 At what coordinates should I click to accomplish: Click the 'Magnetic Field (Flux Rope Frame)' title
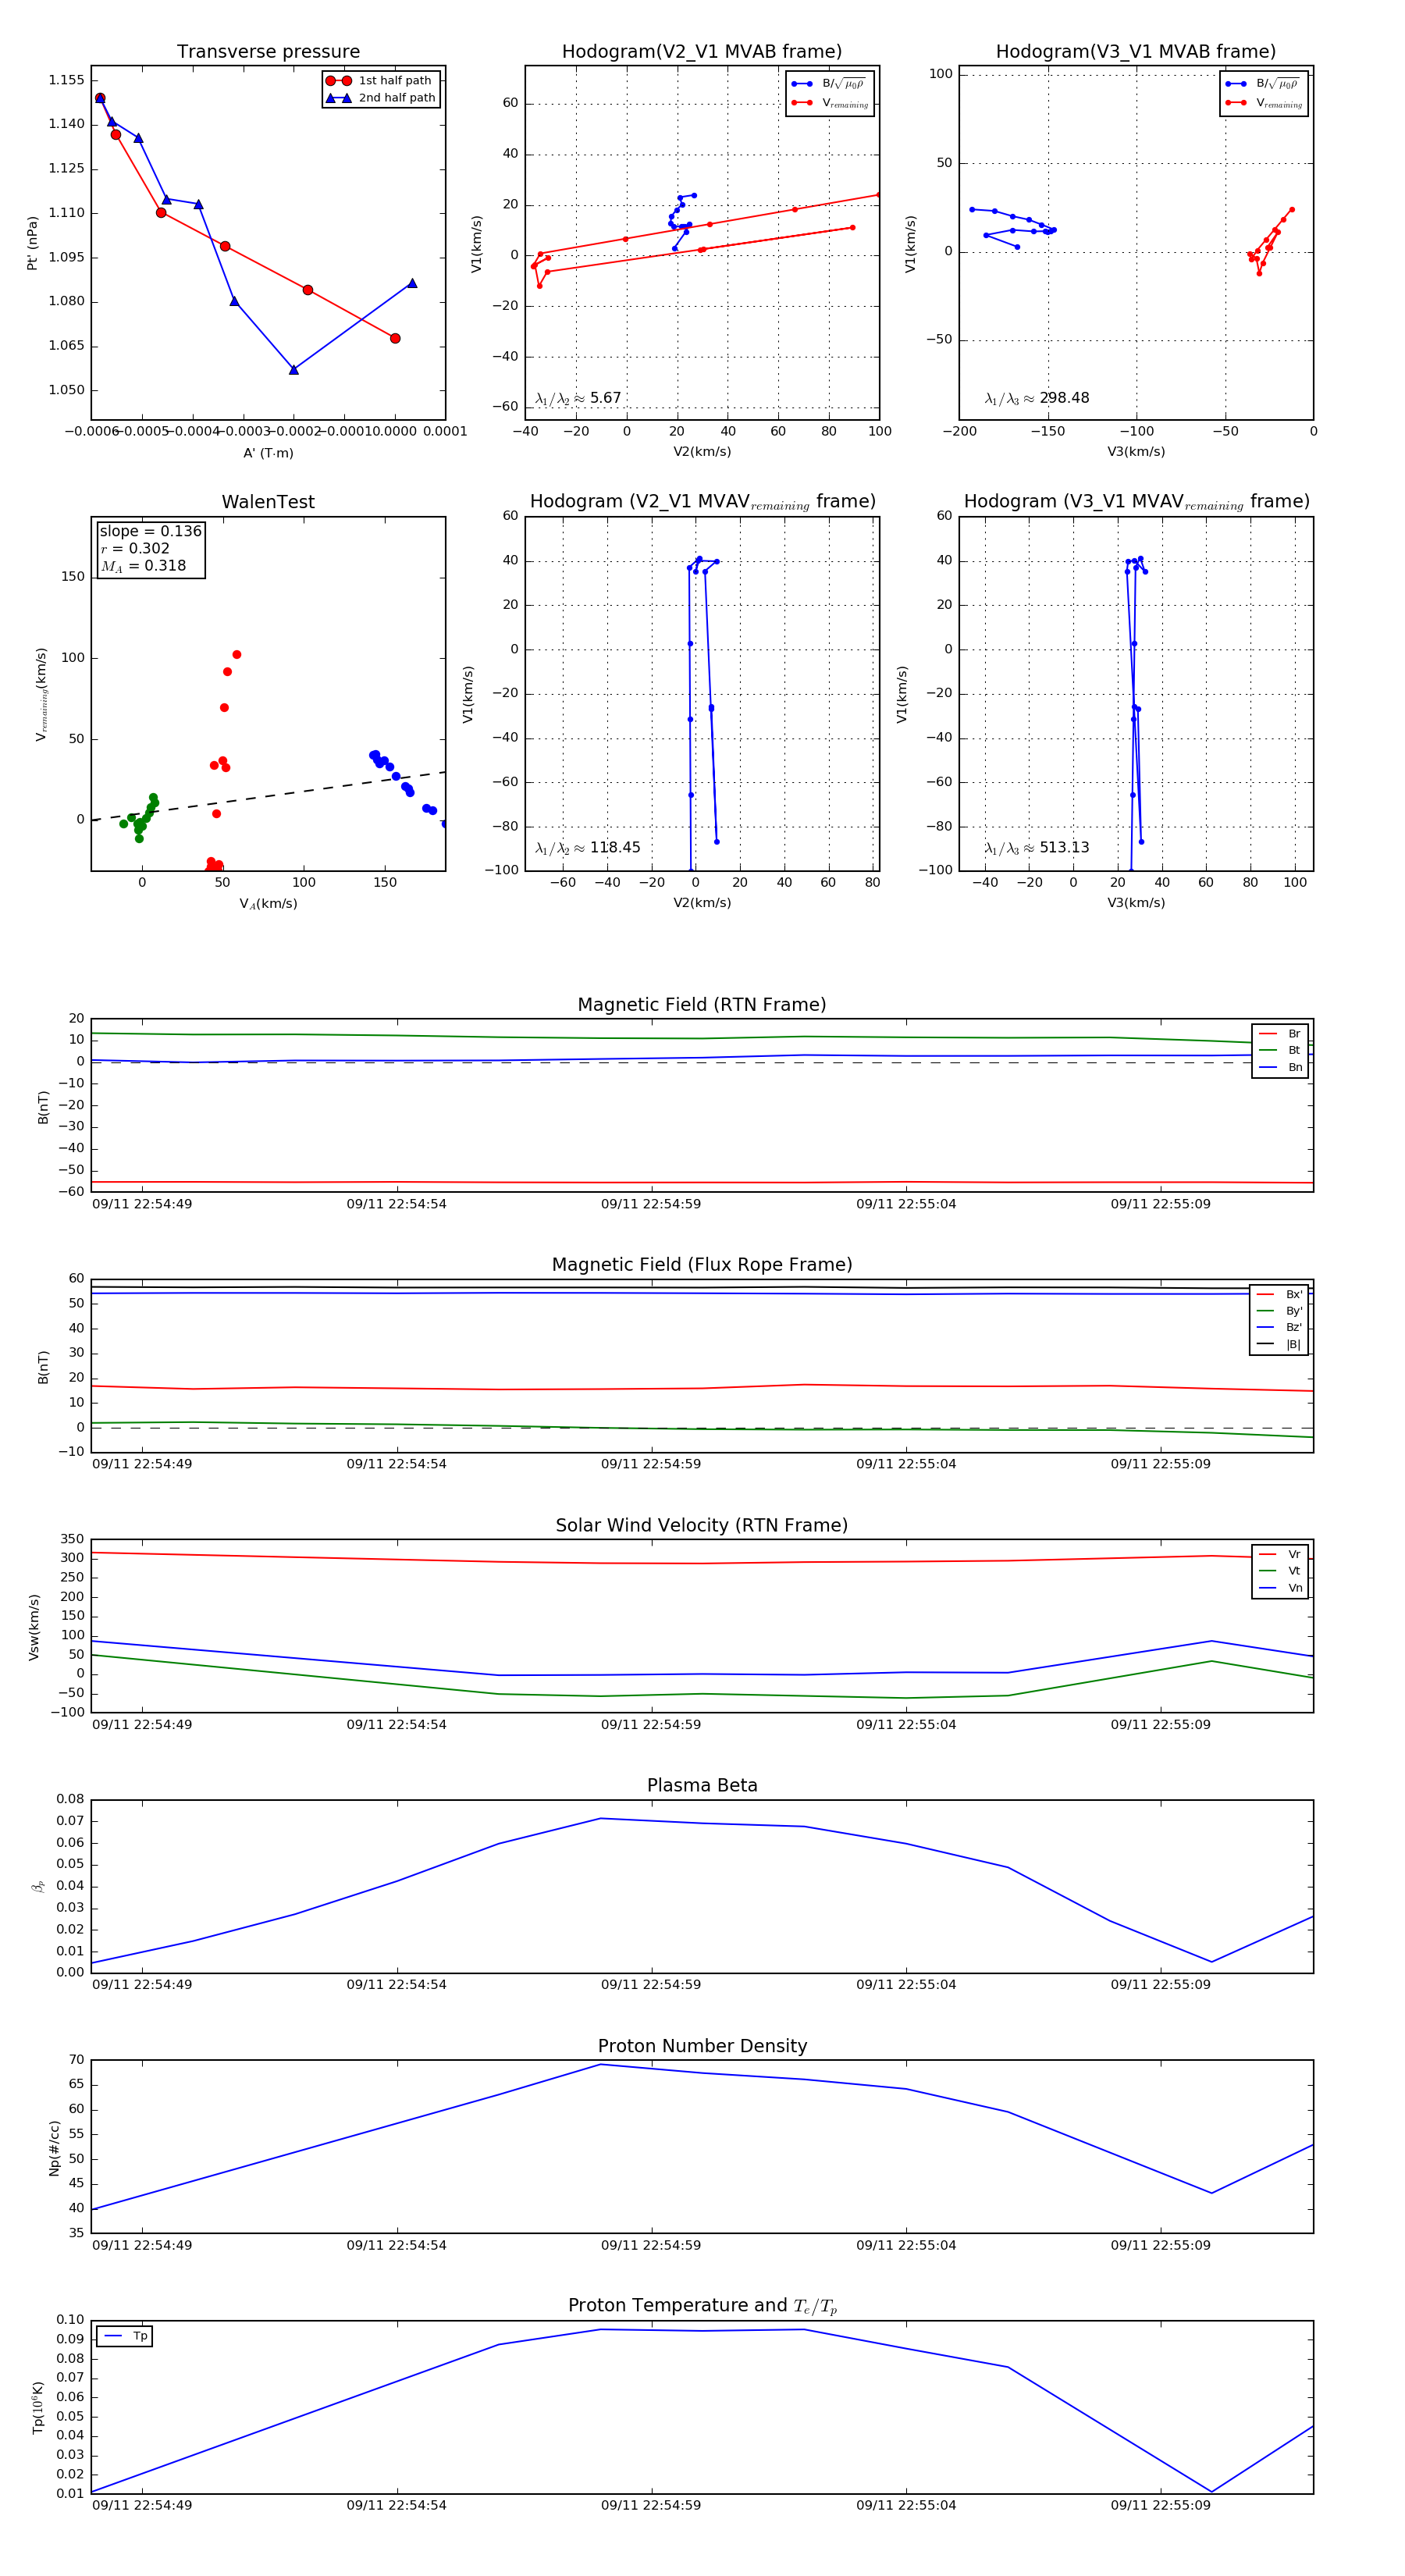pos(702,1265)
